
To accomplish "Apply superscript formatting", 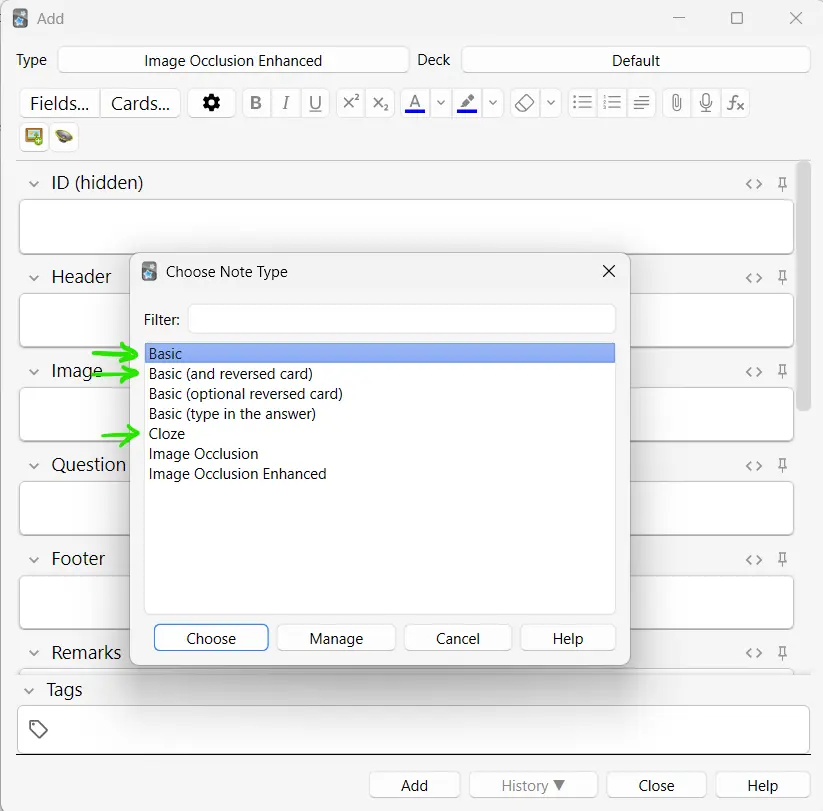I will click(351, 103).
